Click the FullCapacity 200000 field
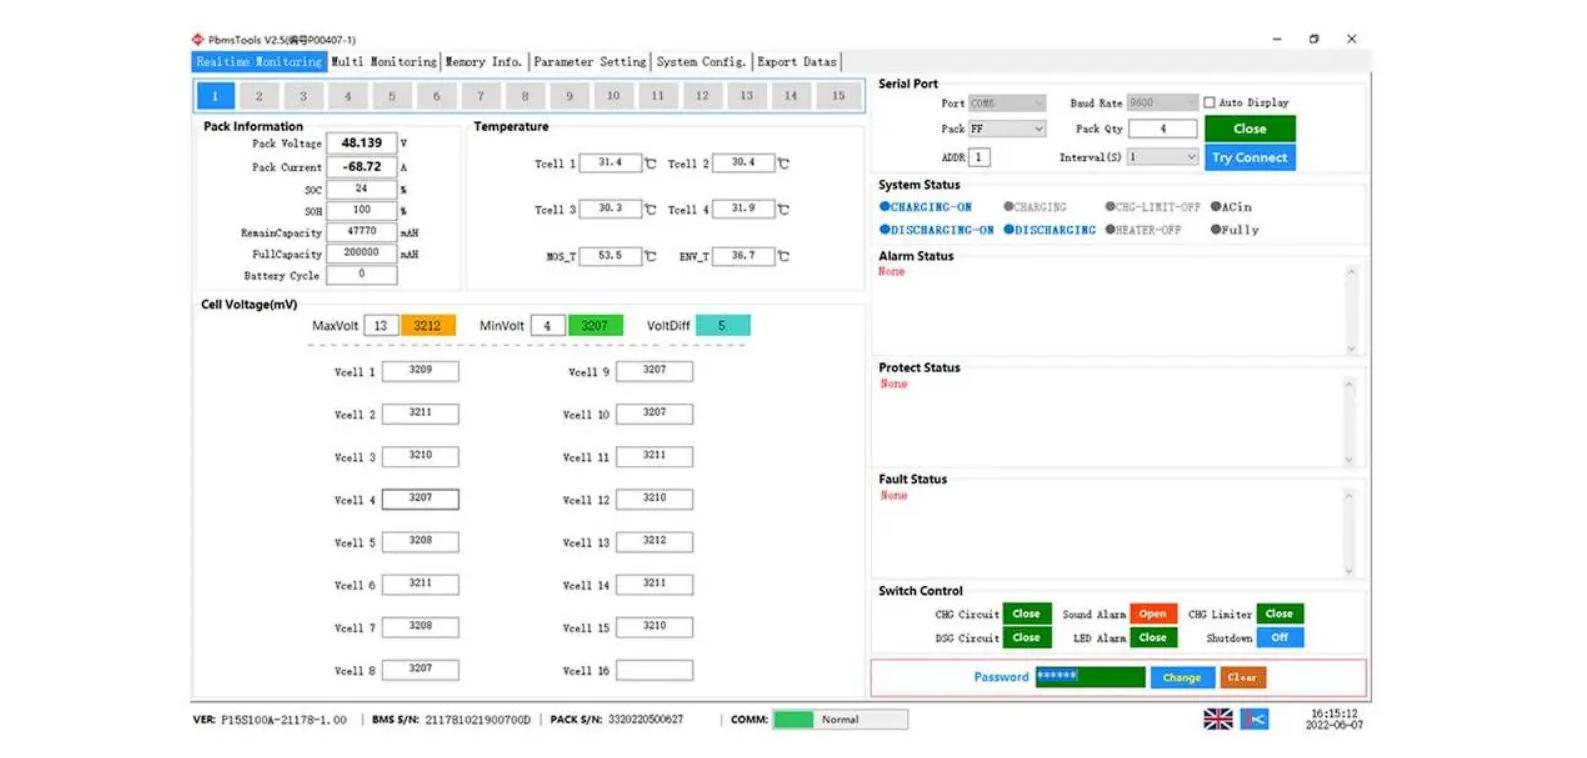Screen dimensions: 1587x758 tap(362, 254)
